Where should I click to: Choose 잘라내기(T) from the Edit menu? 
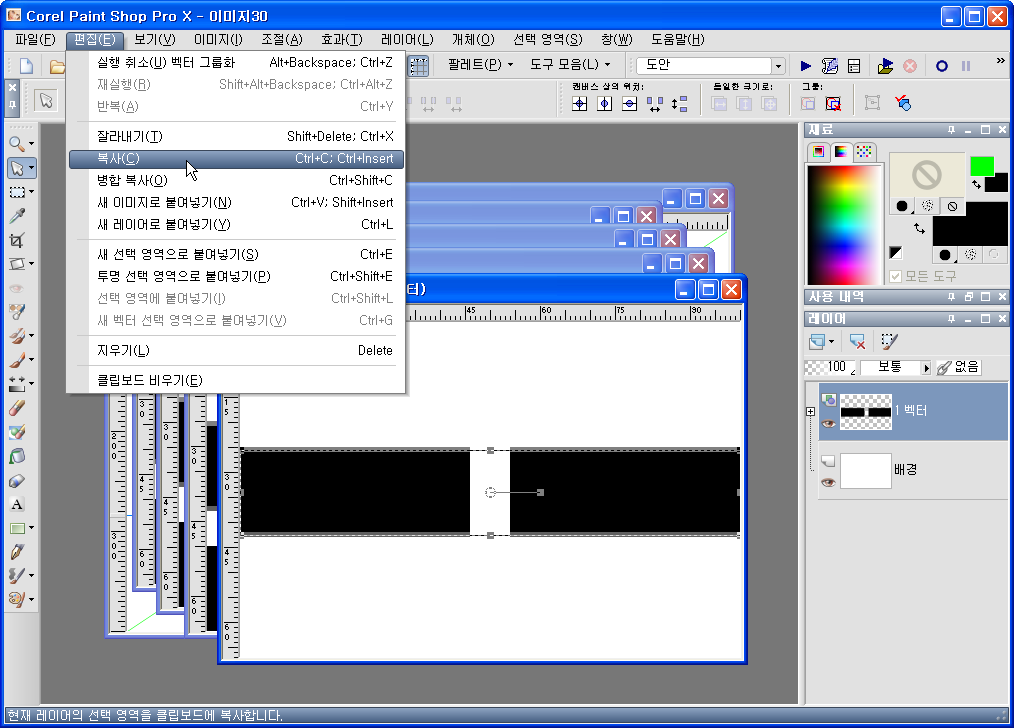pyautogui.click(x=237, y=136)
